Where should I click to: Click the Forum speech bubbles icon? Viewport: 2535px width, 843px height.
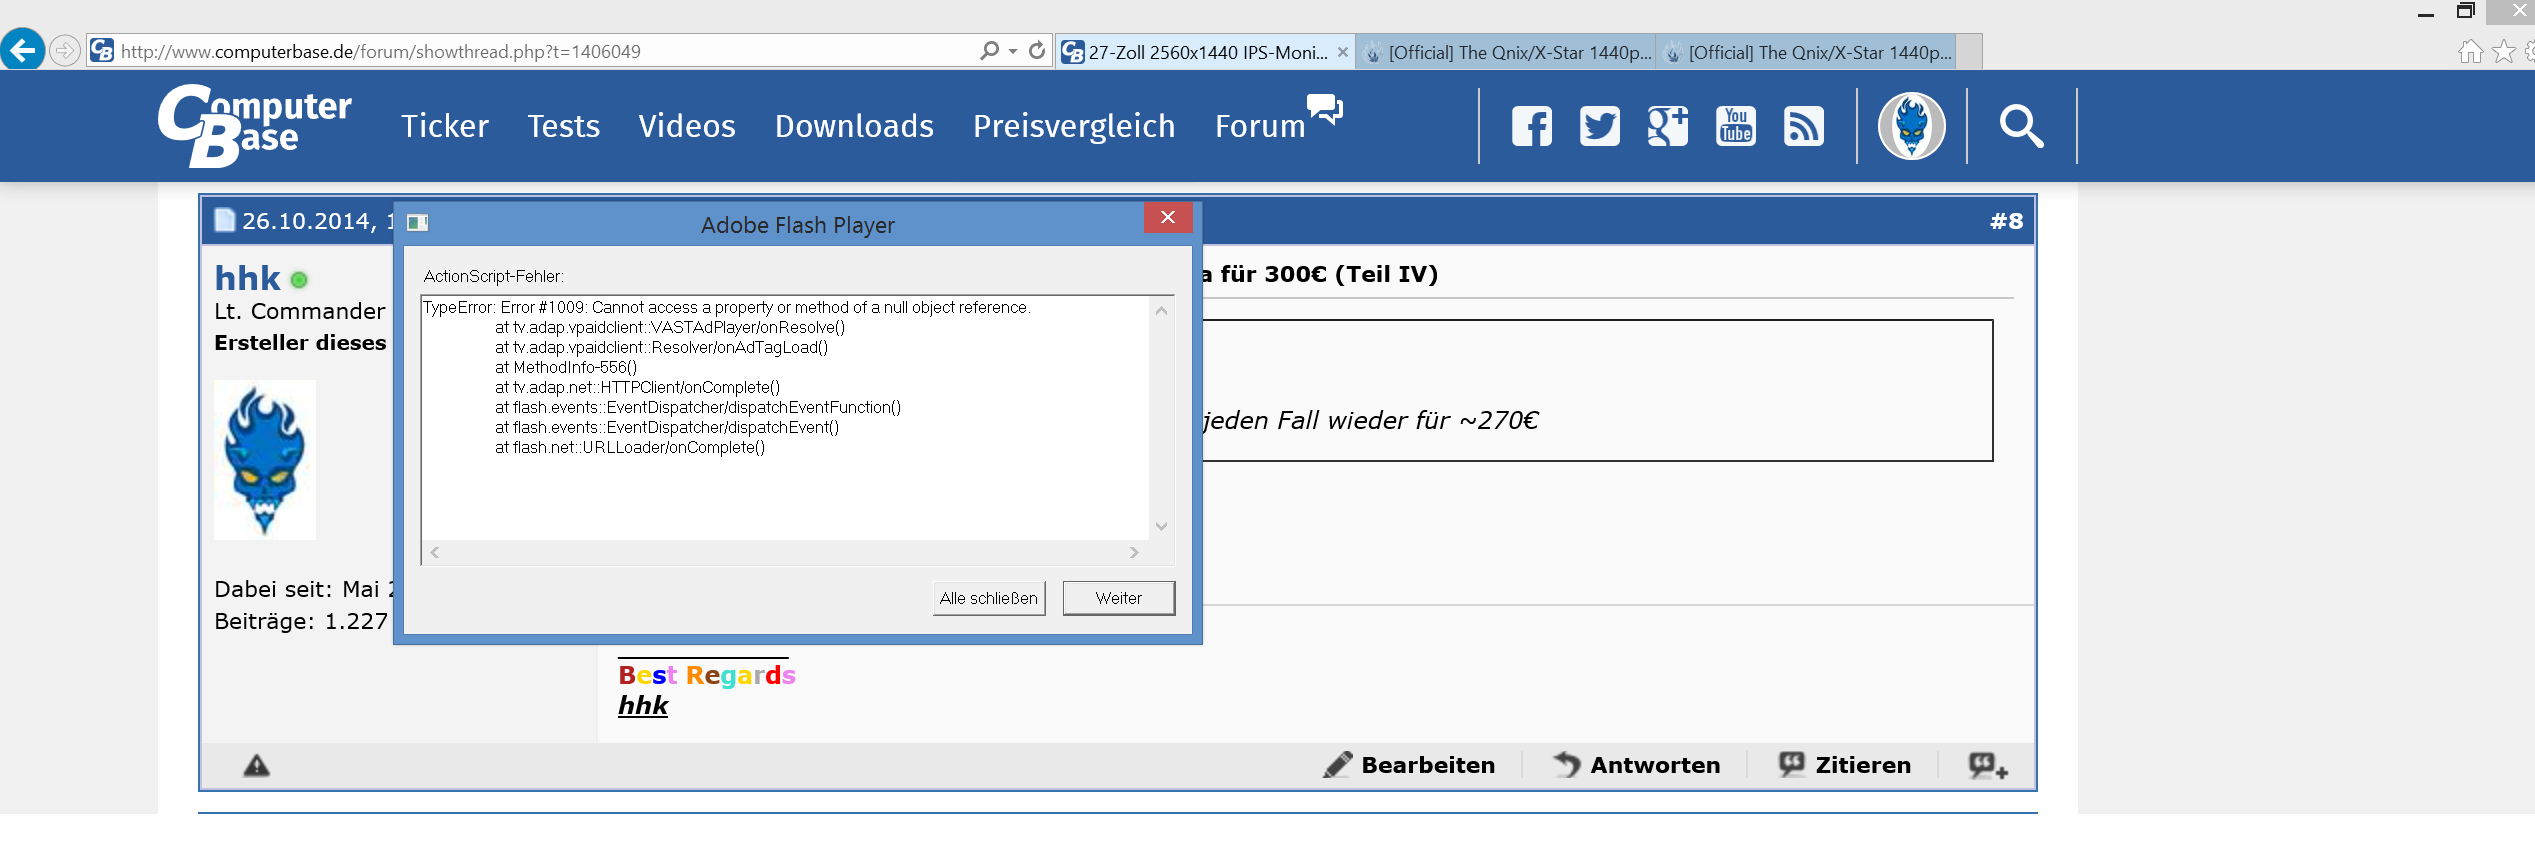1325,108
